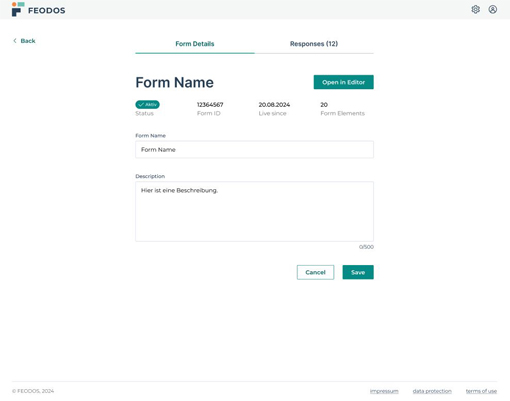Image resolution: width=510 pixels, height=401 pixels.
Task: Click the back chevron arrow icon
Action: (x=15, y=41)
